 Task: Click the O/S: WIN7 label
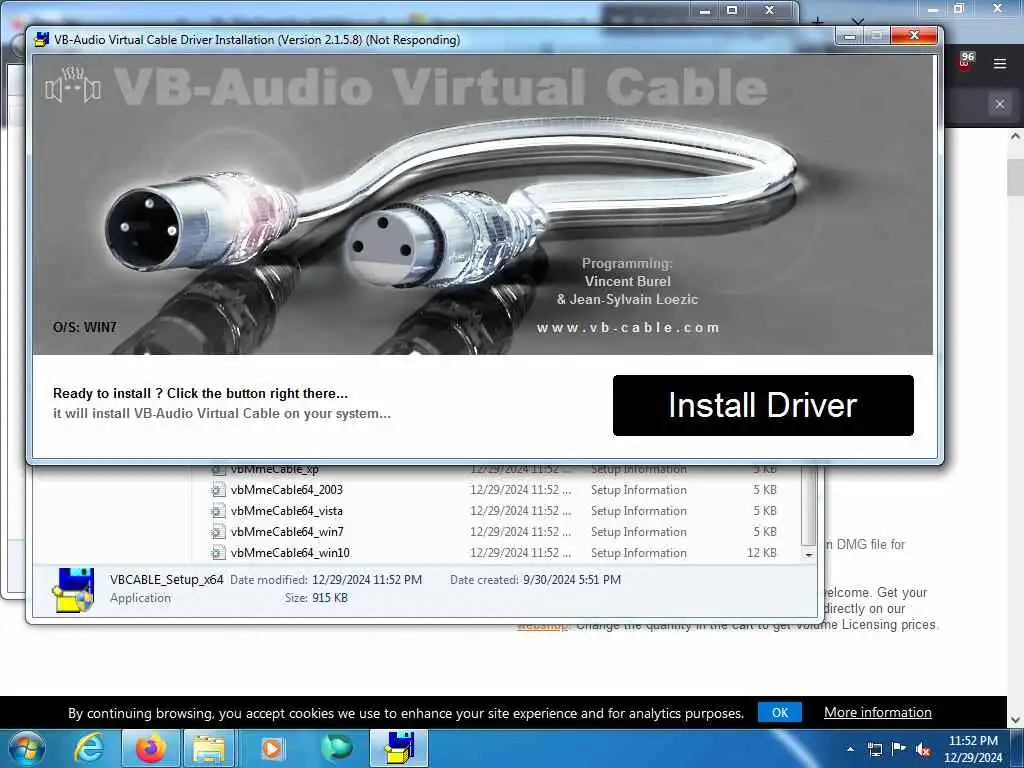[85, 327]
